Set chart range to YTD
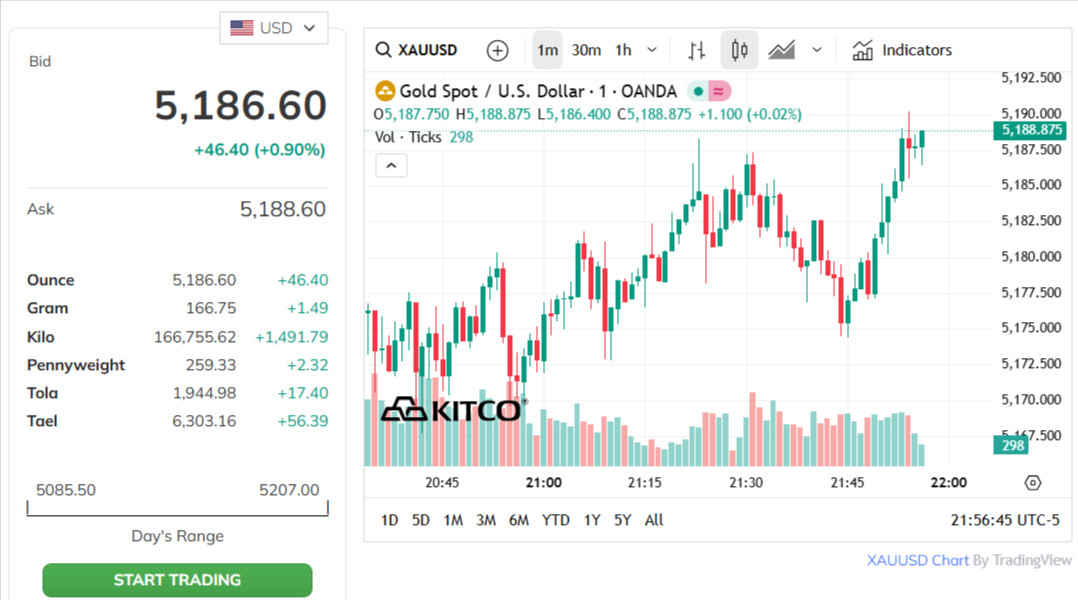This screenshot has width=1078, height=600. tap(556, 520)
